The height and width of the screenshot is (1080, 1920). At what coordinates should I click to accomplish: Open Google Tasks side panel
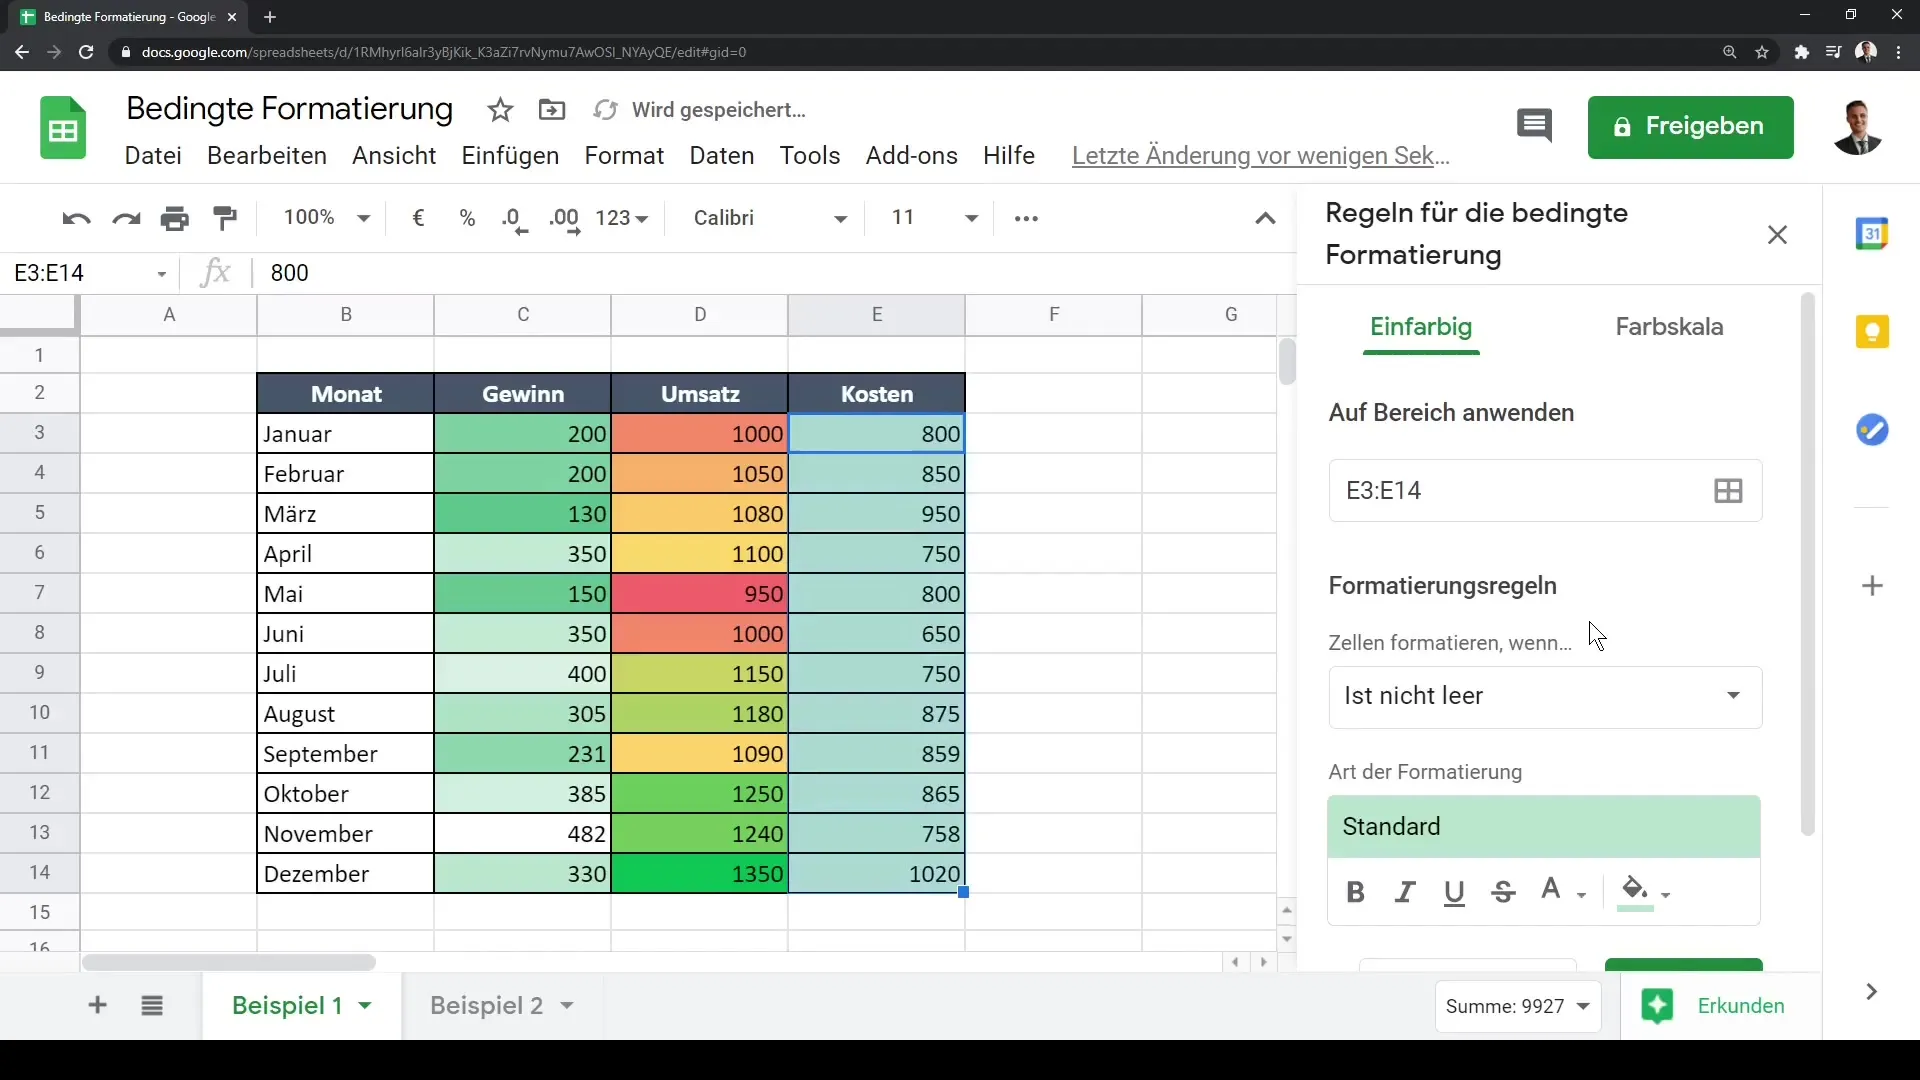(1872, 430)
